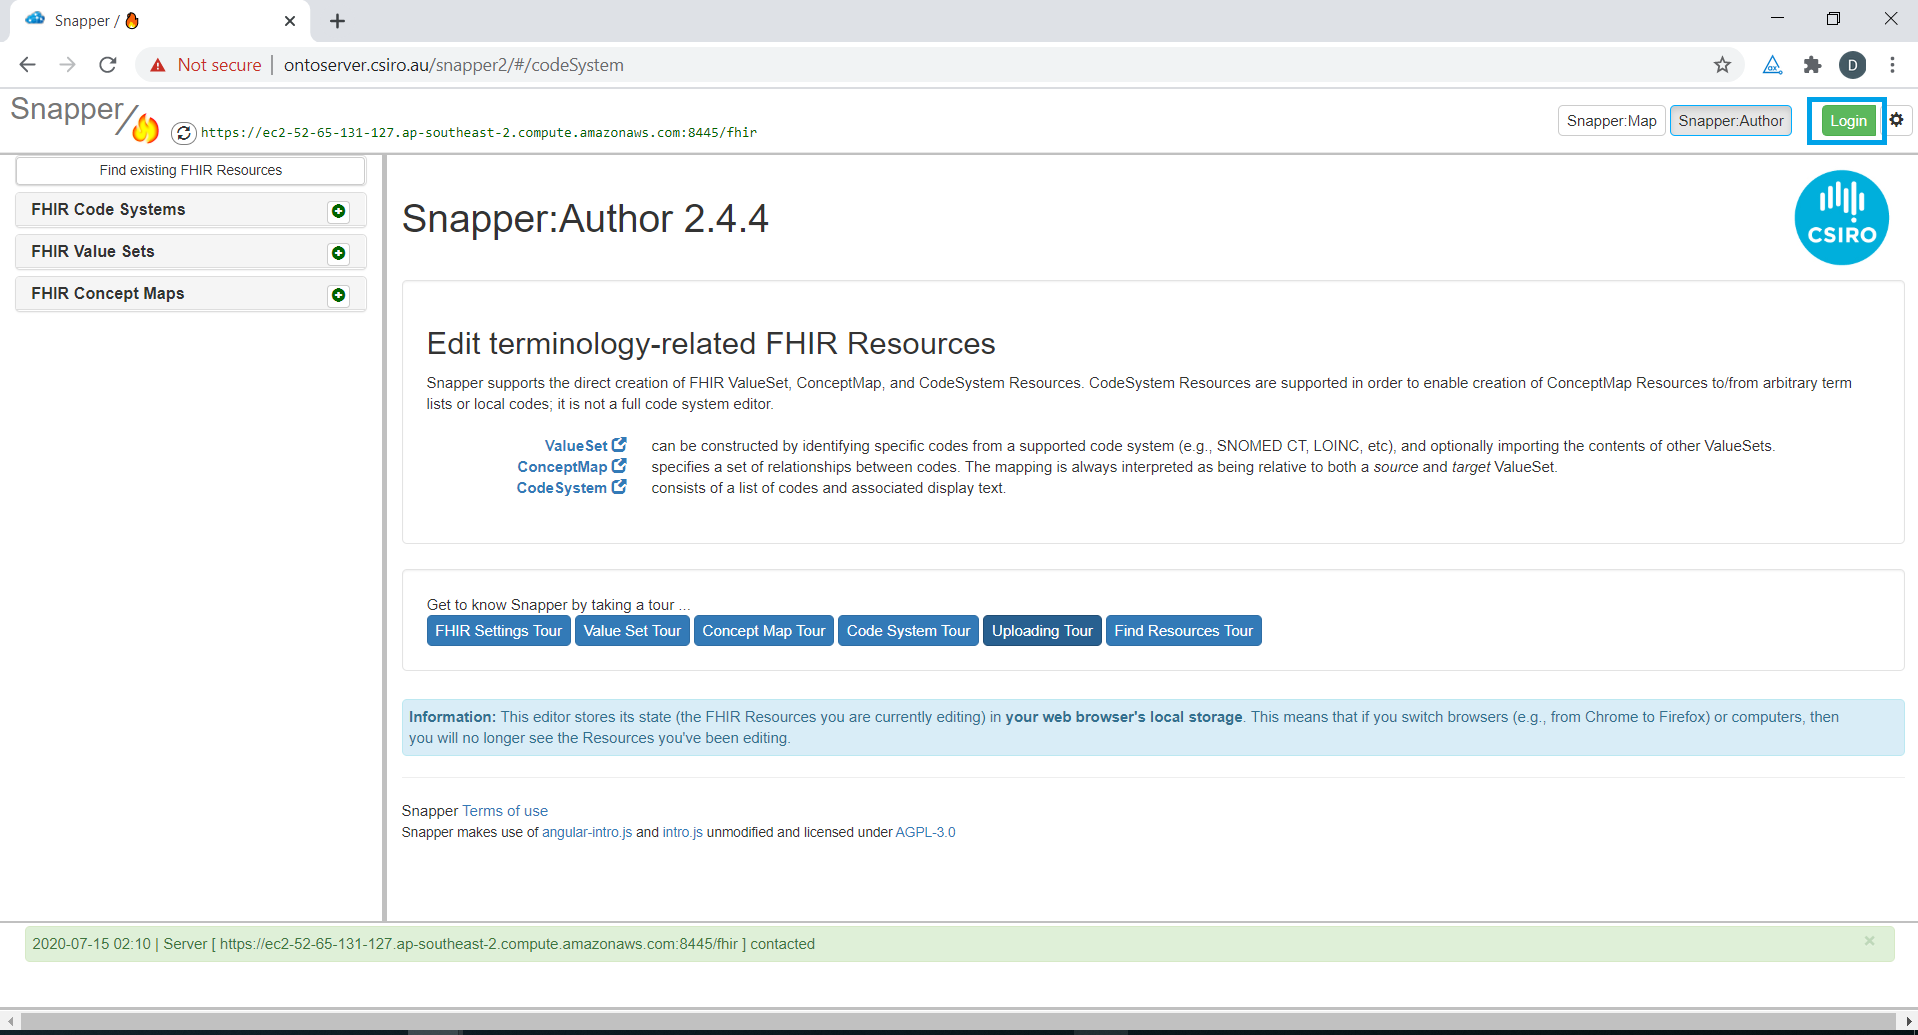Open ValueSet external link icon

pyautogui.click(x=619, y=445)
